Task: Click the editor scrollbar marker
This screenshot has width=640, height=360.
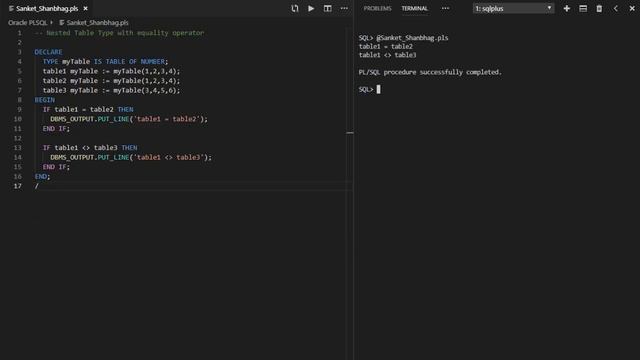Action: click(350, 133)
